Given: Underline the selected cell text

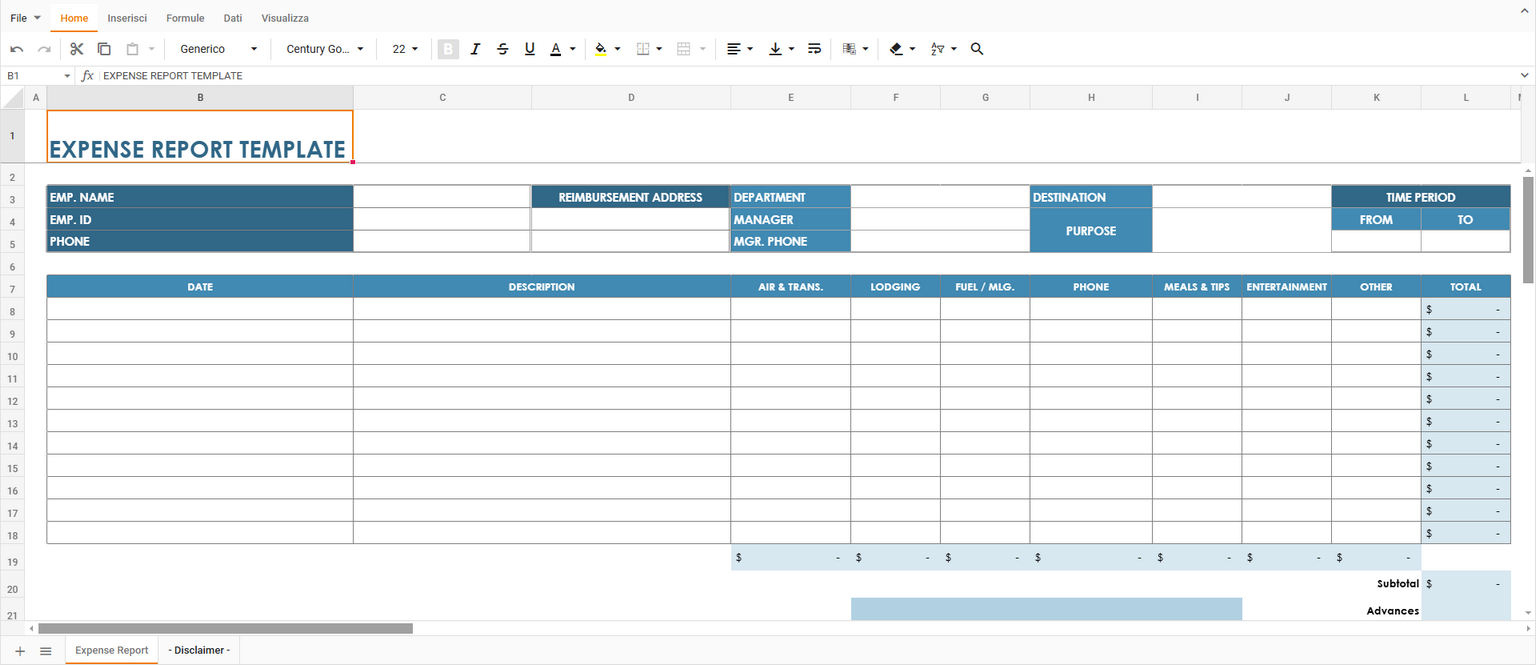Looking at the screenshot, I should tap(529, 48).
